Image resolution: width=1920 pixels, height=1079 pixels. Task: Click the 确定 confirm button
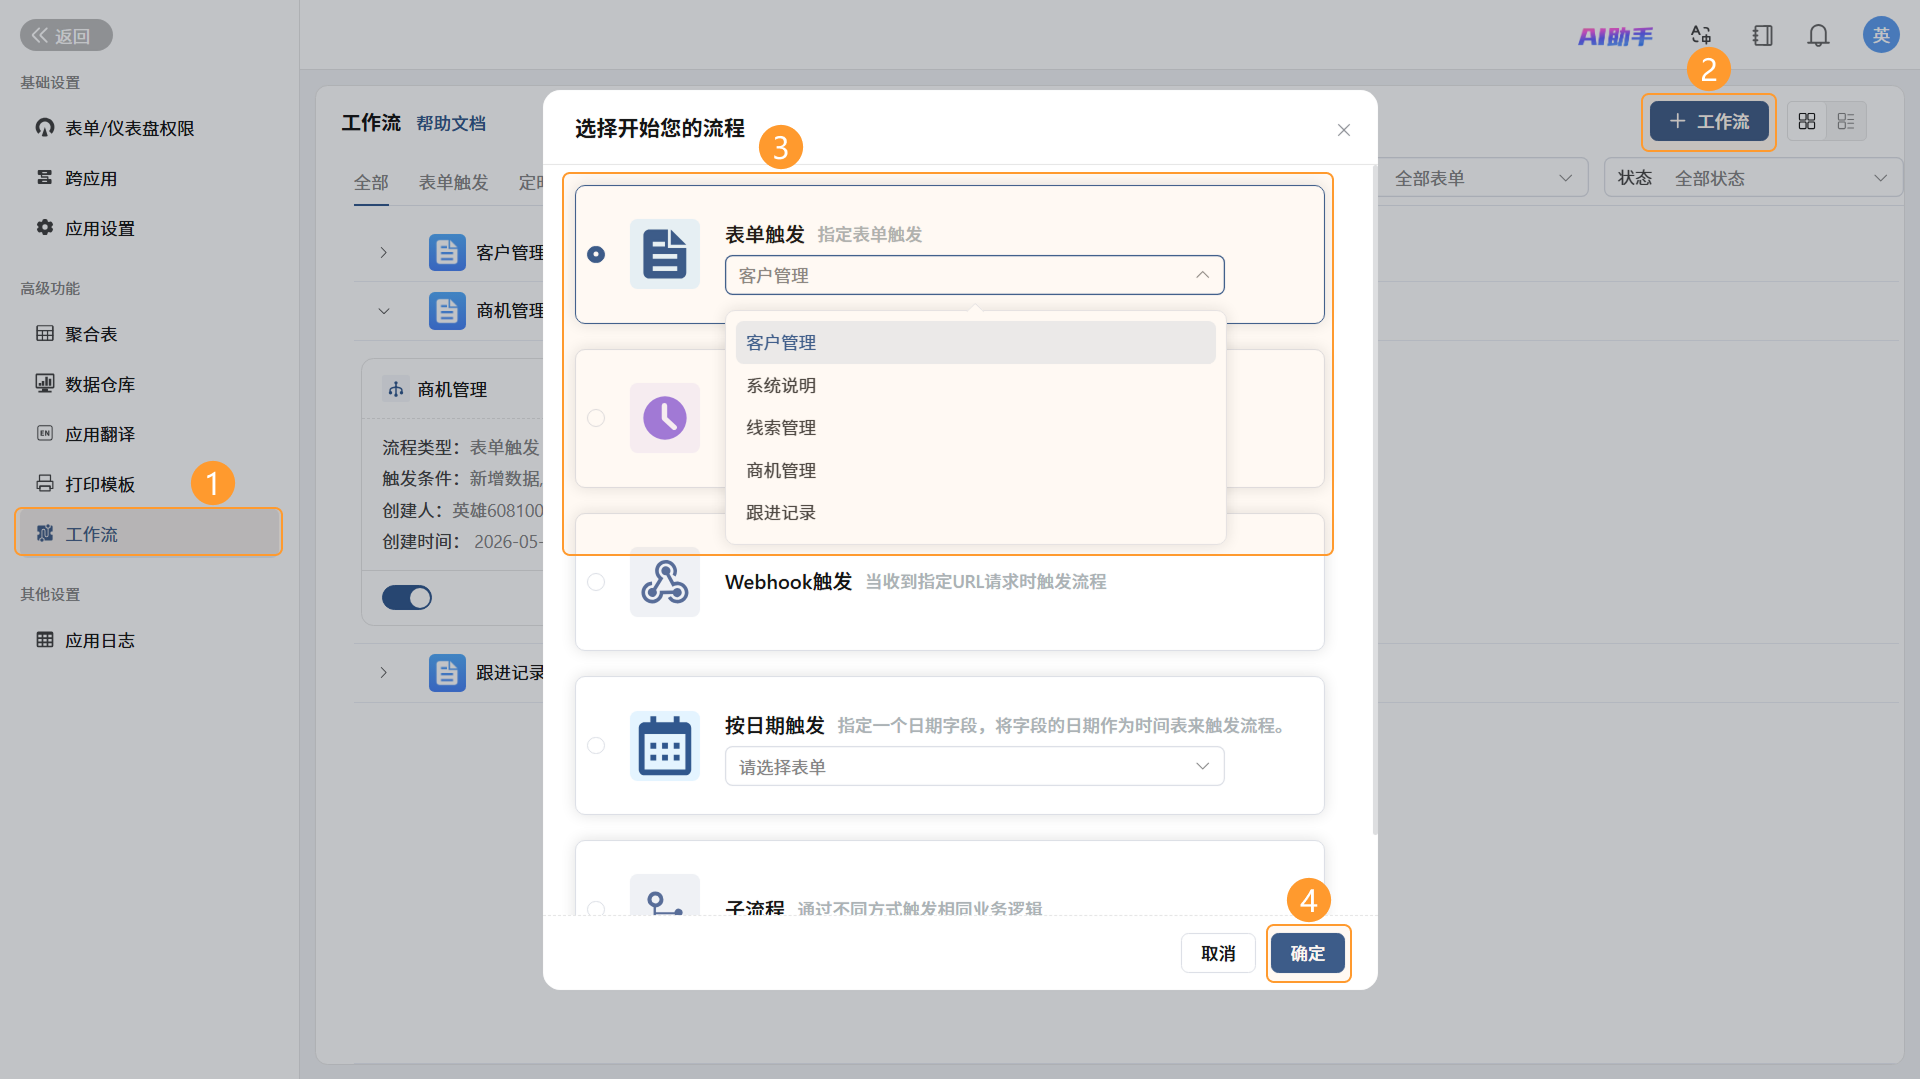[1307, 954]
